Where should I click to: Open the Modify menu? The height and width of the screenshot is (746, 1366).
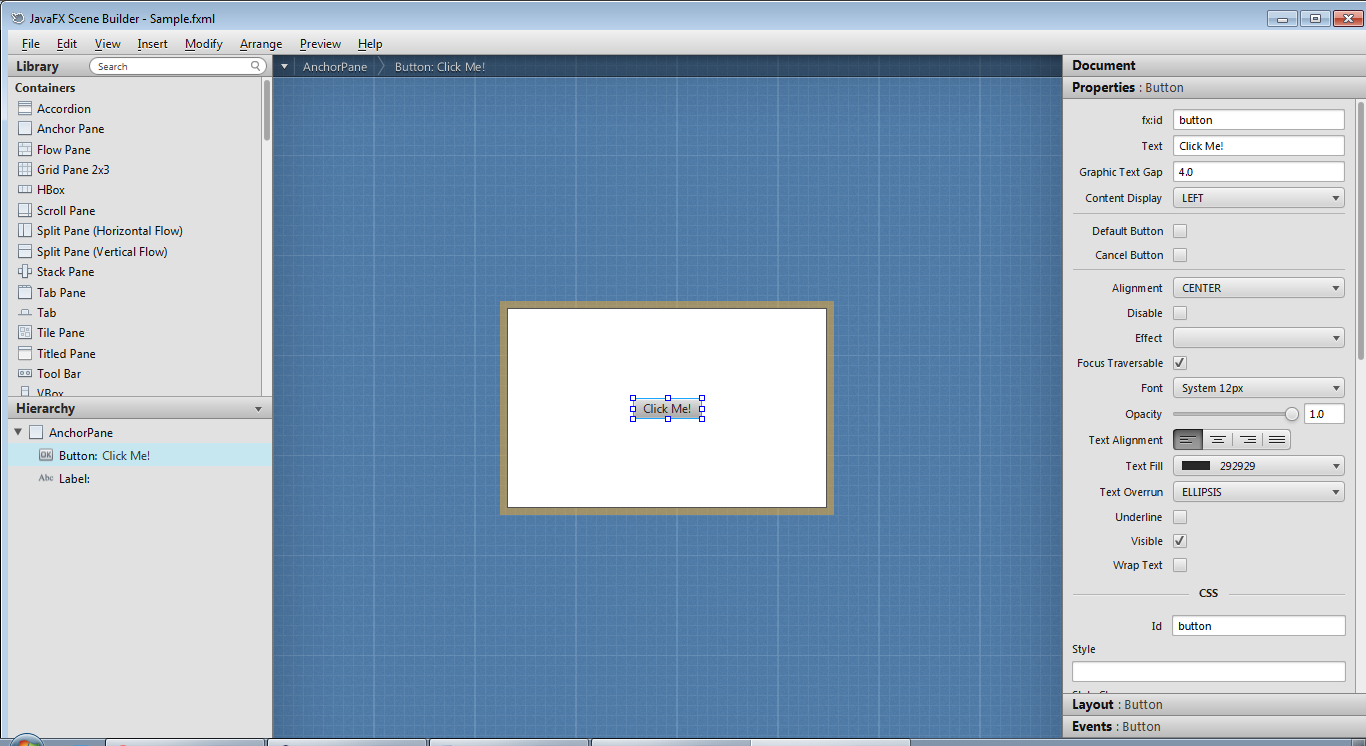pos(204,44)
